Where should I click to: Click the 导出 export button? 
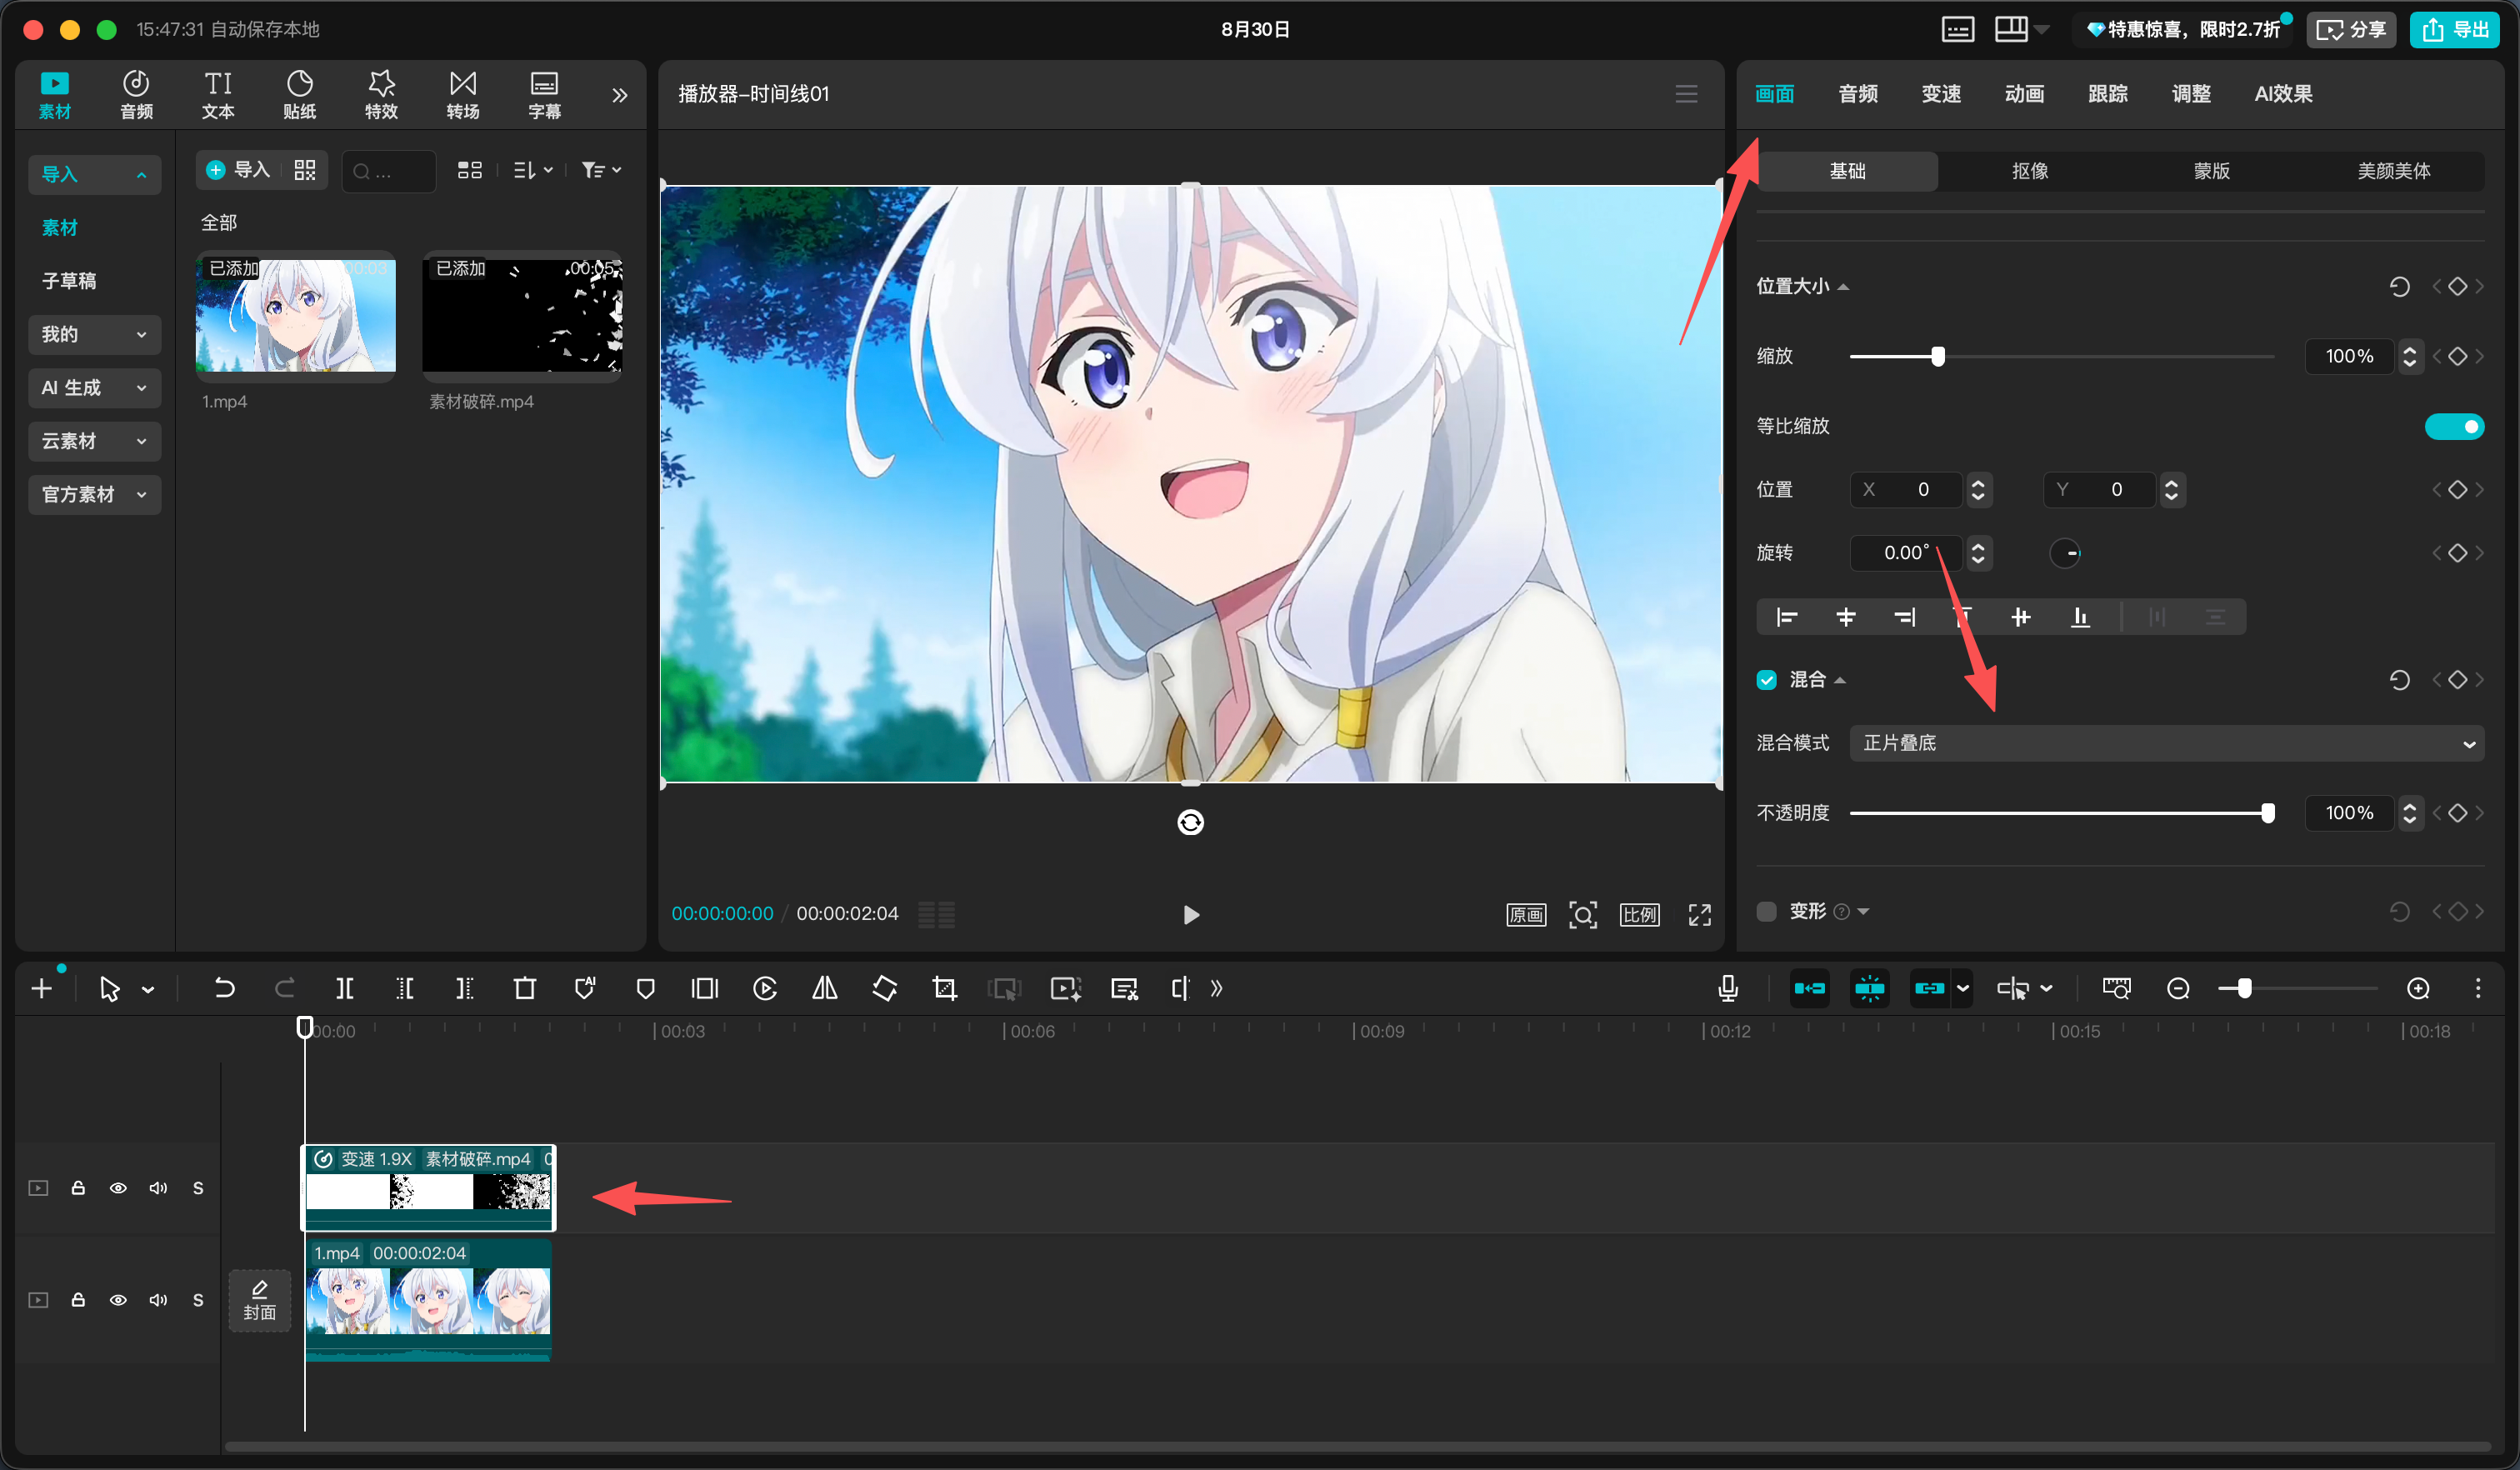pyautogui.click(x=2454, y=29)
